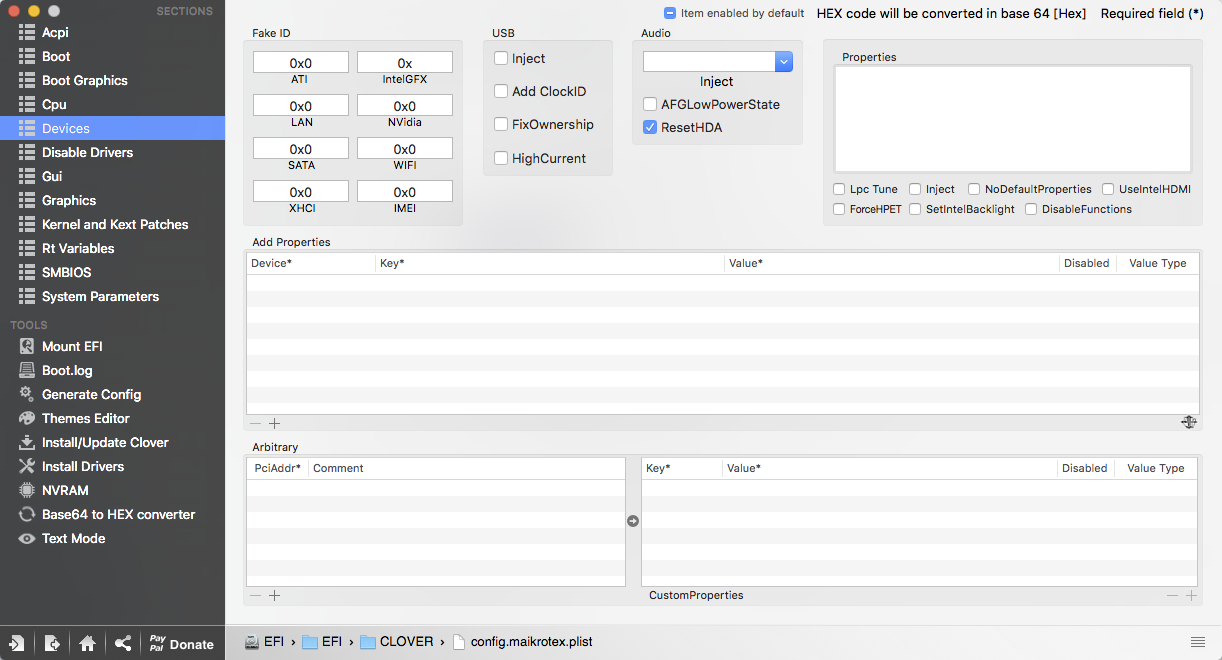Remove a row from Add Properties table
Image resolution: width=1222 pixels, height=660 pixels.
point(256,423)
